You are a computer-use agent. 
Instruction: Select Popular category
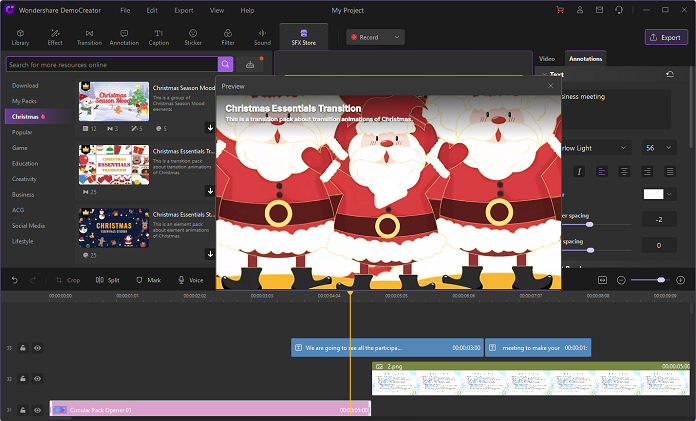click(x=22, y=132)
